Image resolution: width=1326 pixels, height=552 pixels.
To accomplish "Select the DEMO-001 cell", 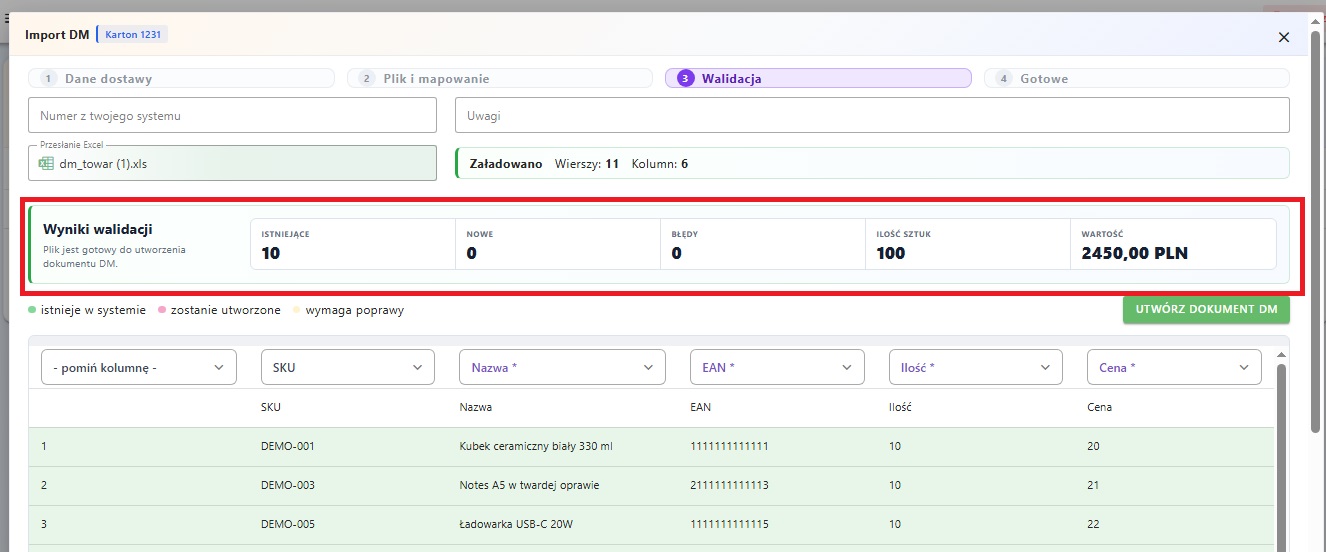I will (288, 446).
